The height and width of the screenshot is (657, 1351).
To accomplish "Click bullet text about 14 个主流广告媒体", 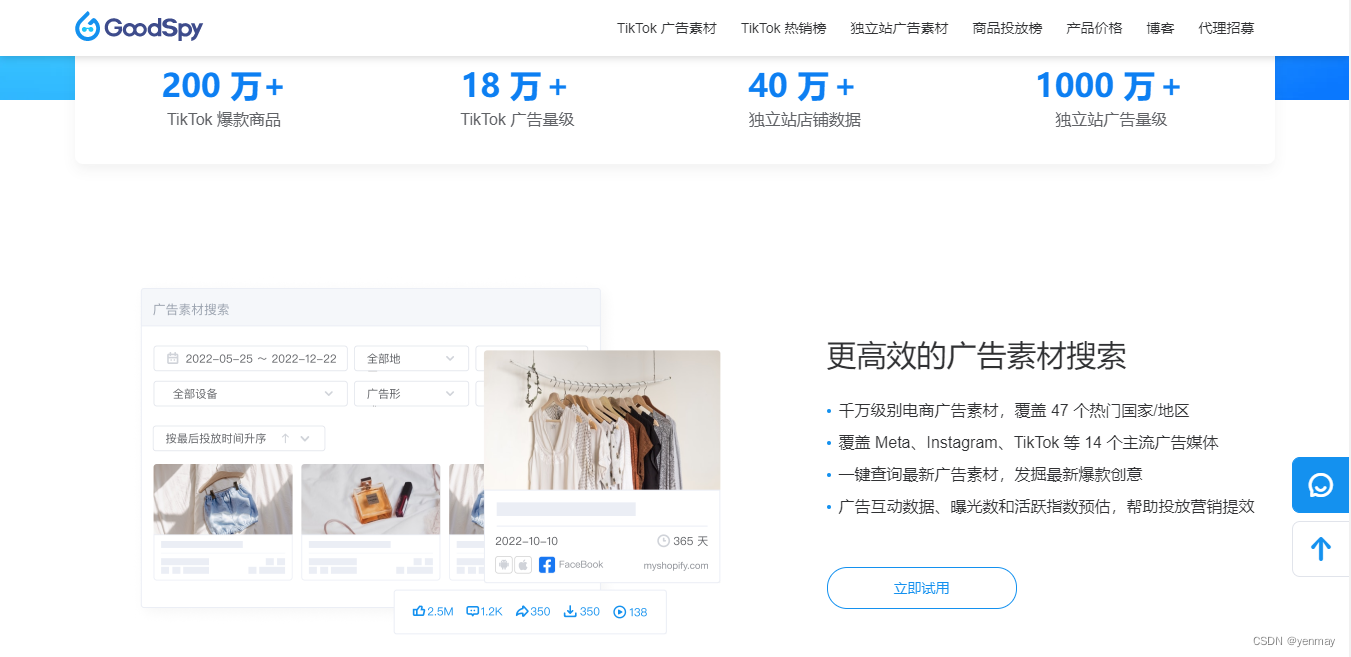I will [1029, 442].
